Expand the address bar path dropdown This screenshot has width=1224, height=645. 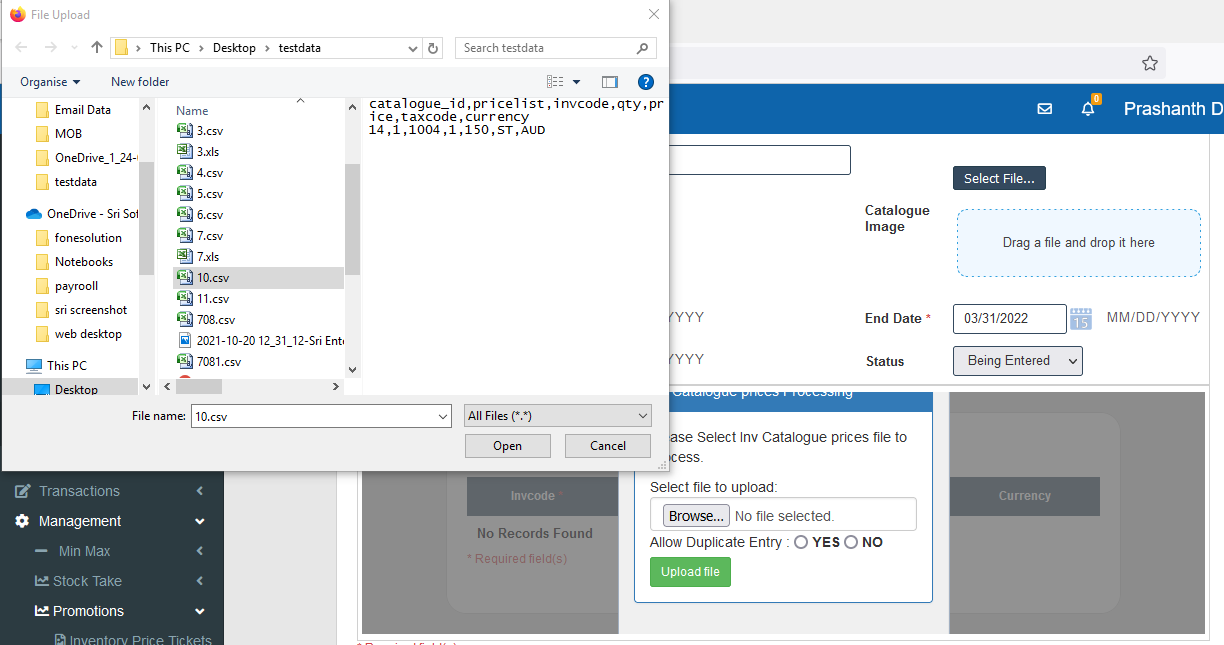[414, 48]
